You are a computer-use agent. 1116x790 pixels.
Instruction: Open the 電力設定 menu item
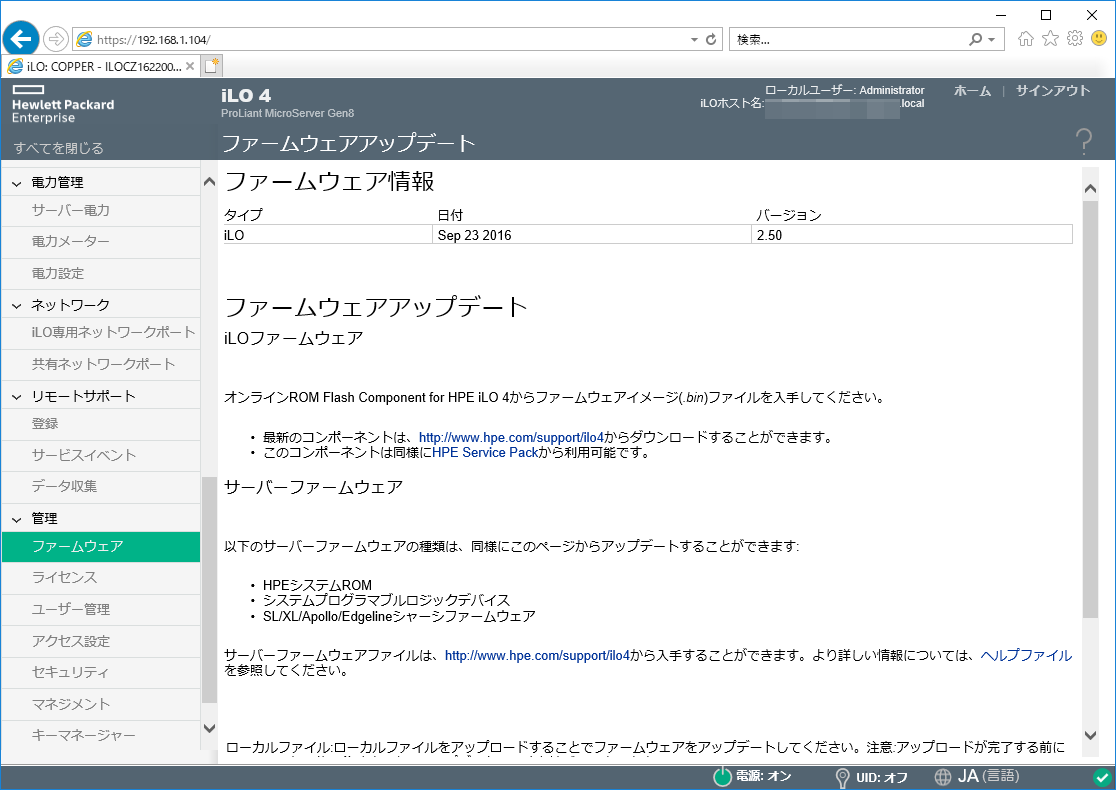click(101, 273)
